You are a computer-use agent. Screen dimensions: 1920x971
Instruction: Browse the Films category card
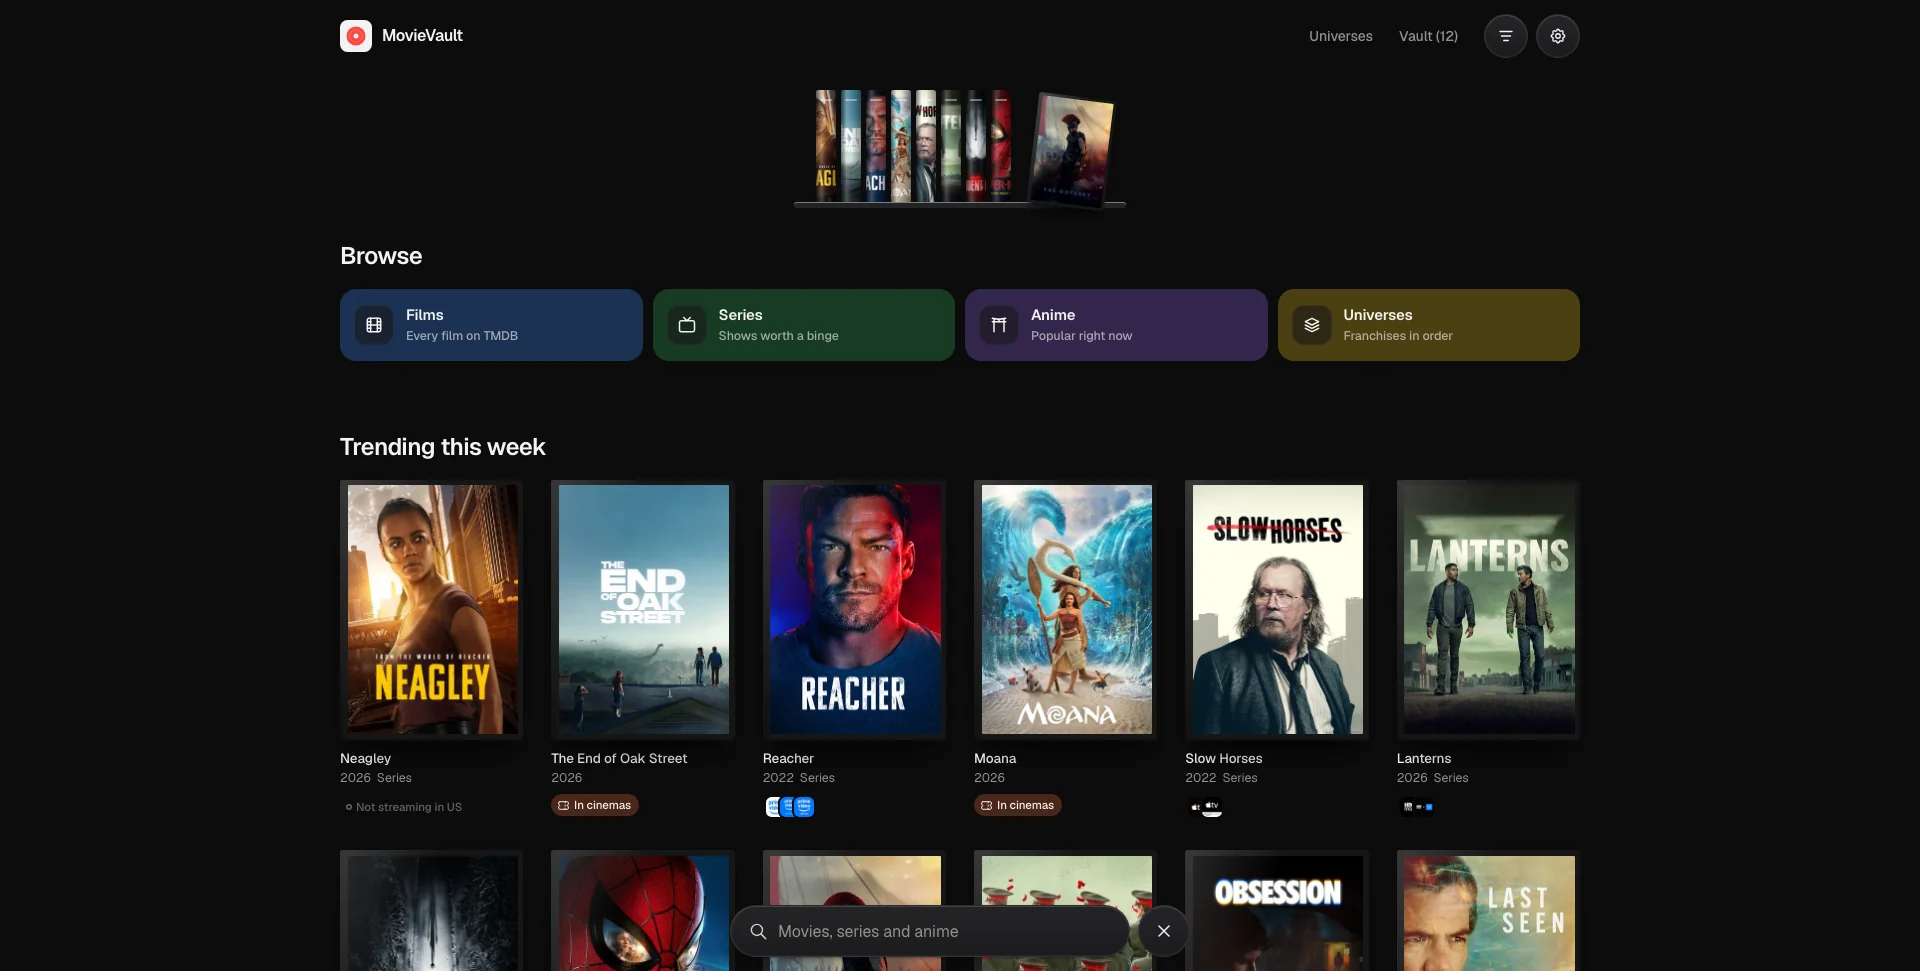[491, 325]
